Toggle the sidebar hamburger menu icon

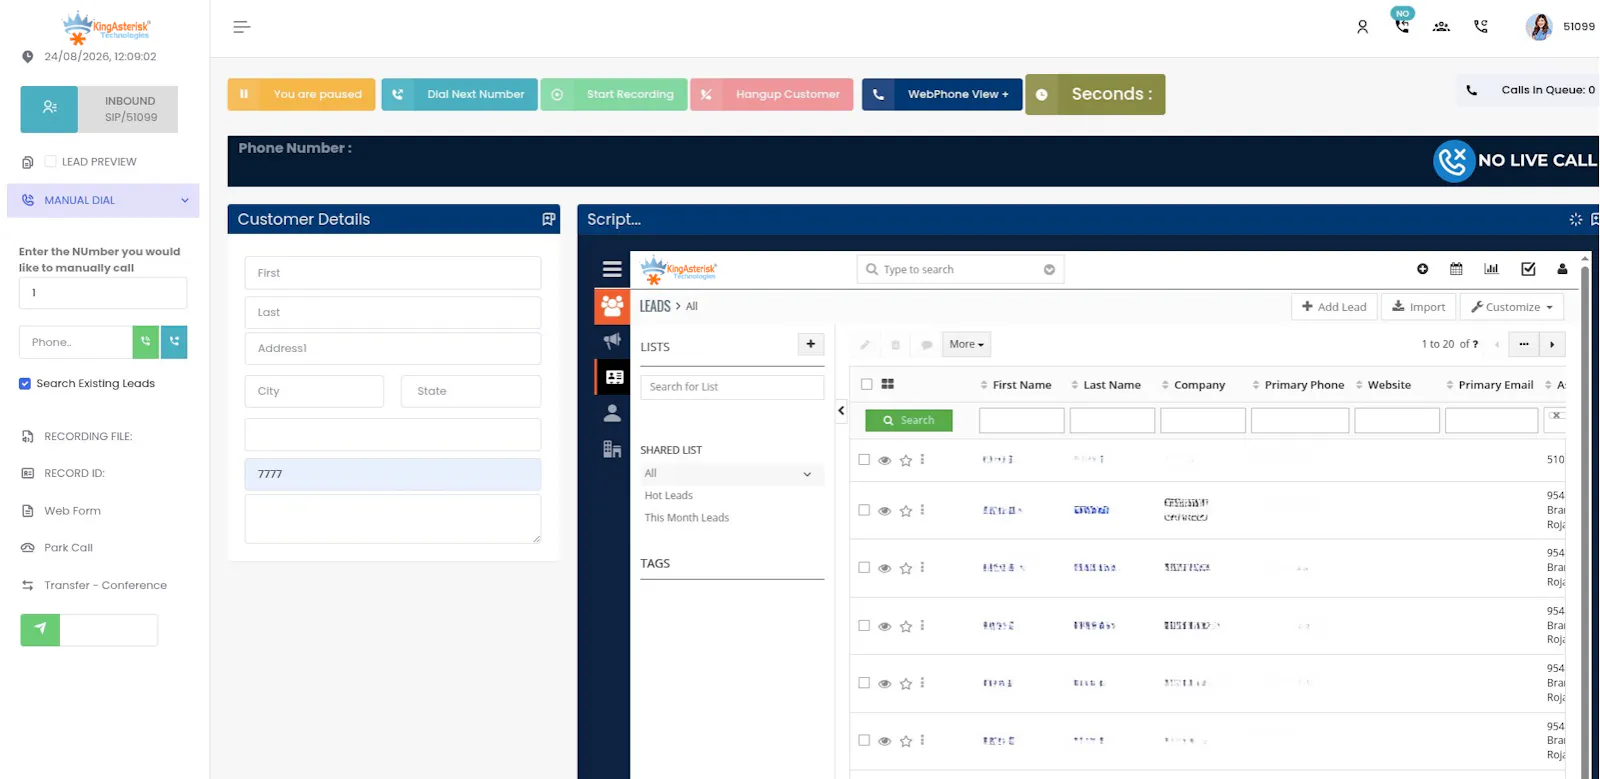241,27
